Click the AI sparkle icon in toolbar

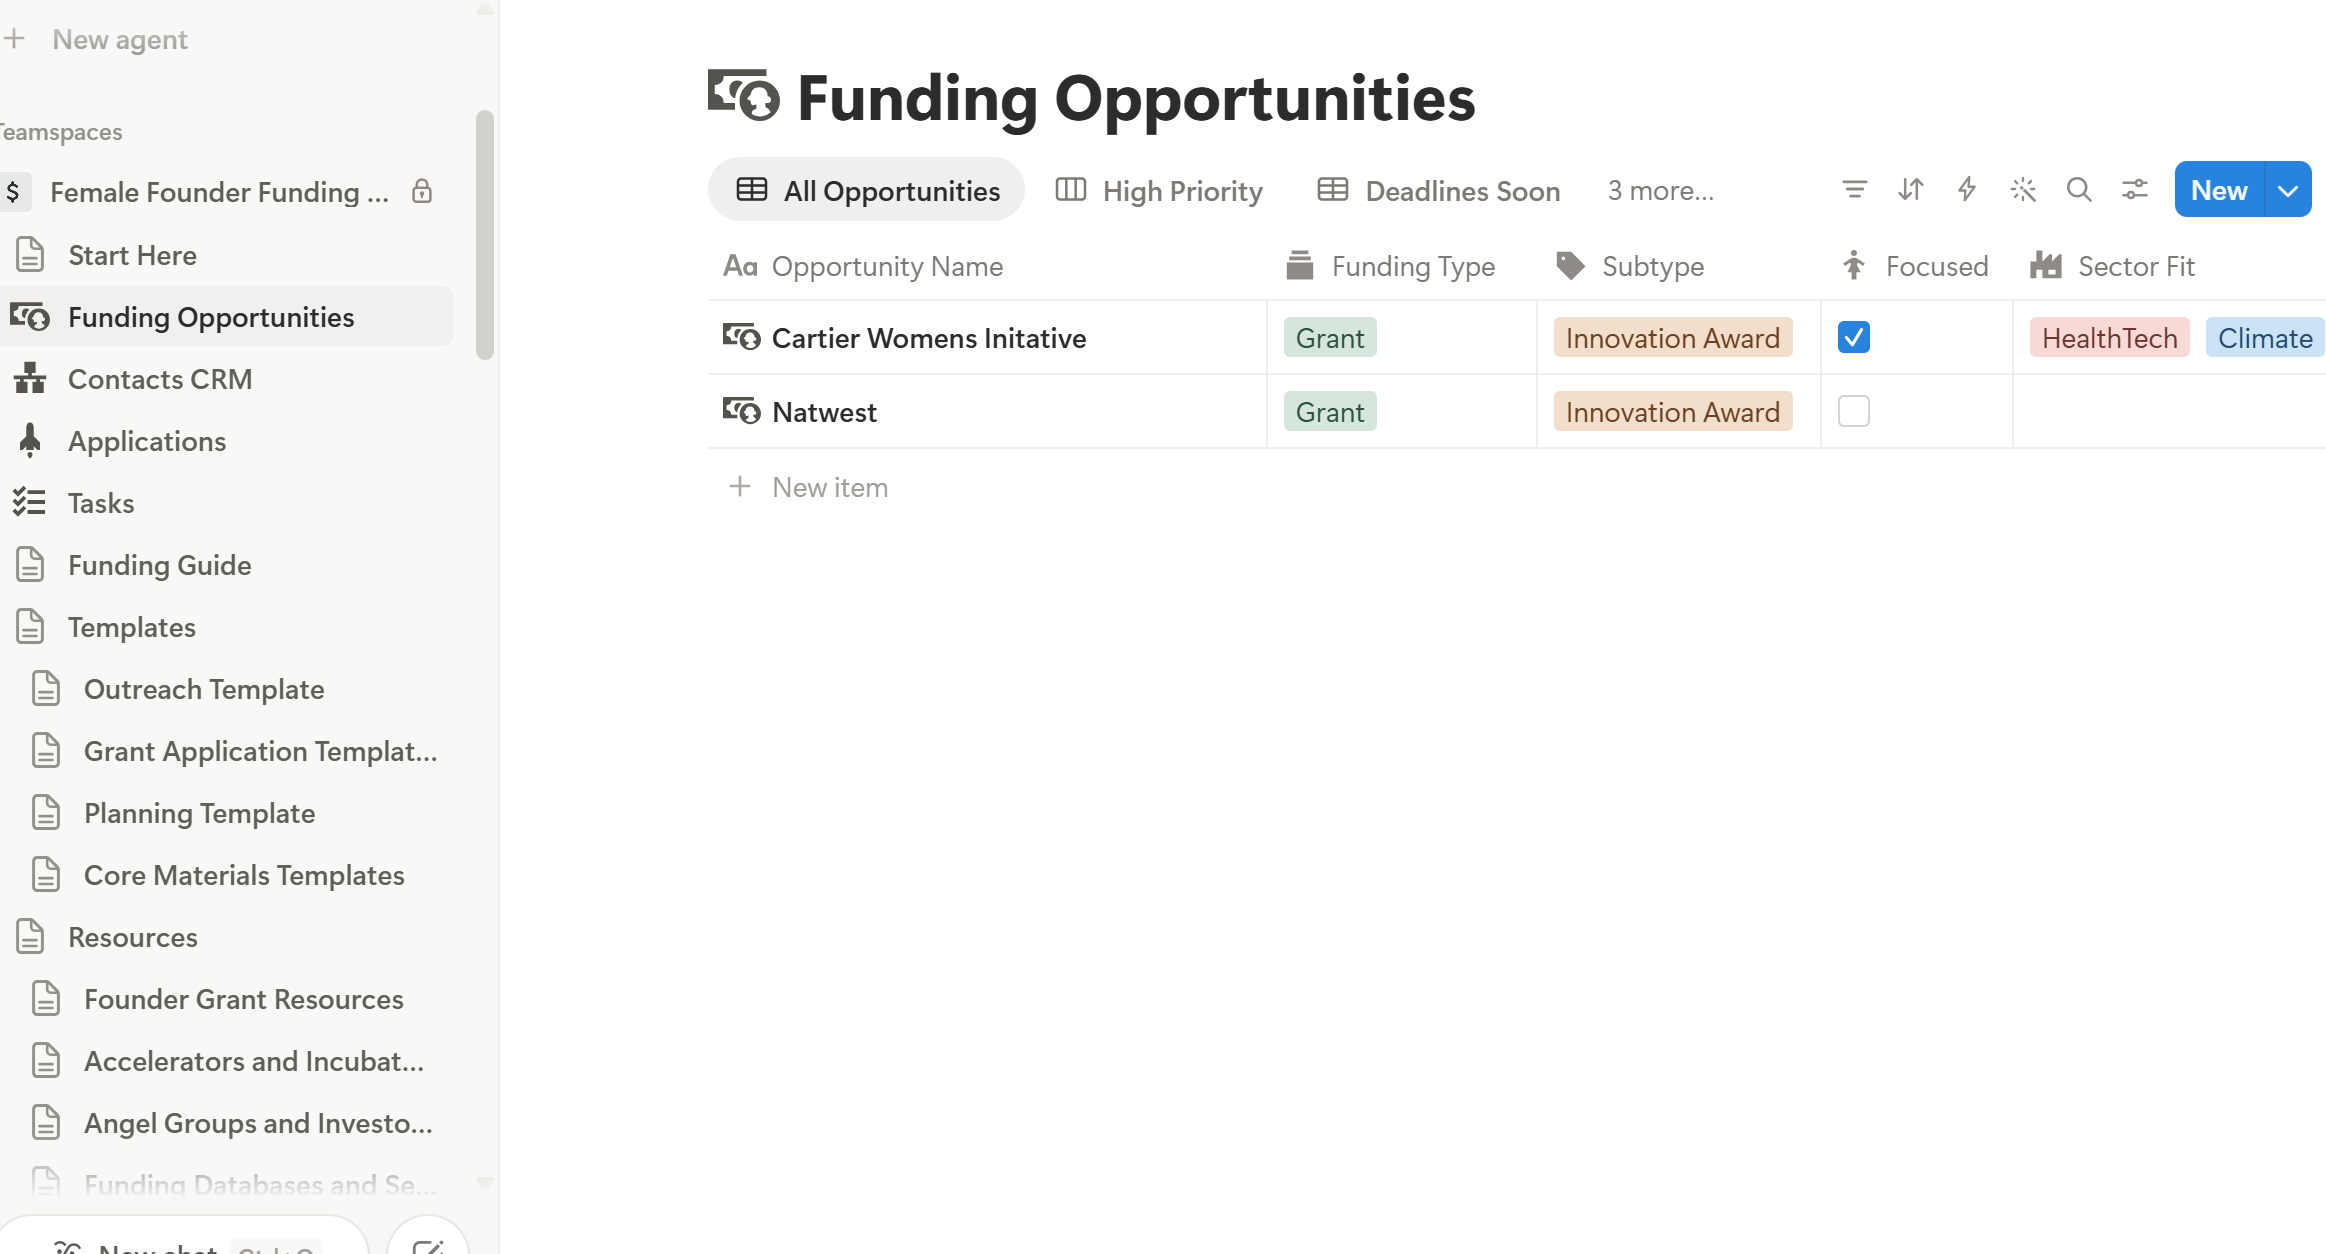click(2022, 190)
